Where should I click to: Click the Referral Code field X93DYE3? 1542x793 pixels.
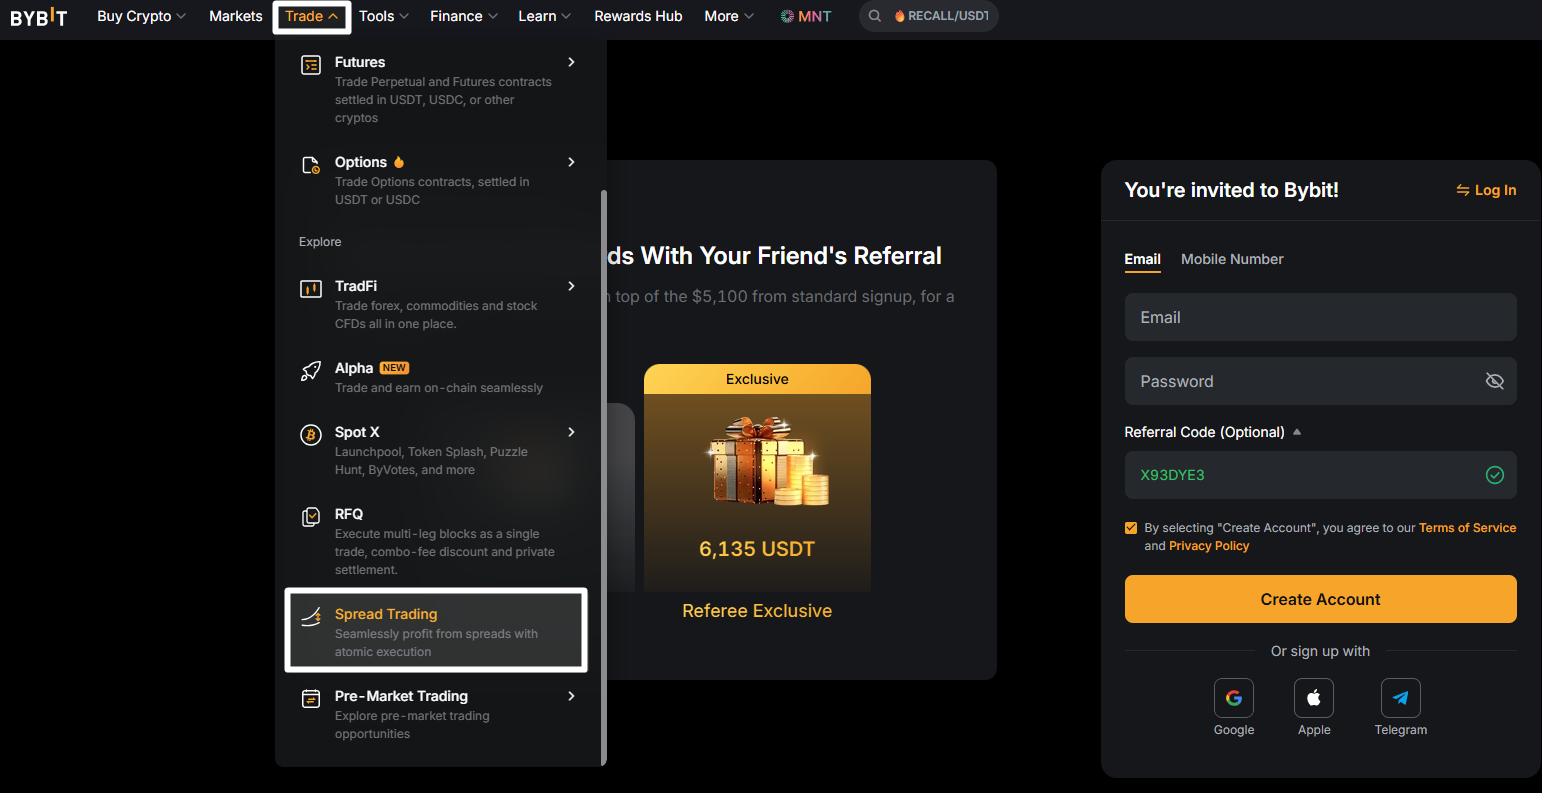point(1320,475)
